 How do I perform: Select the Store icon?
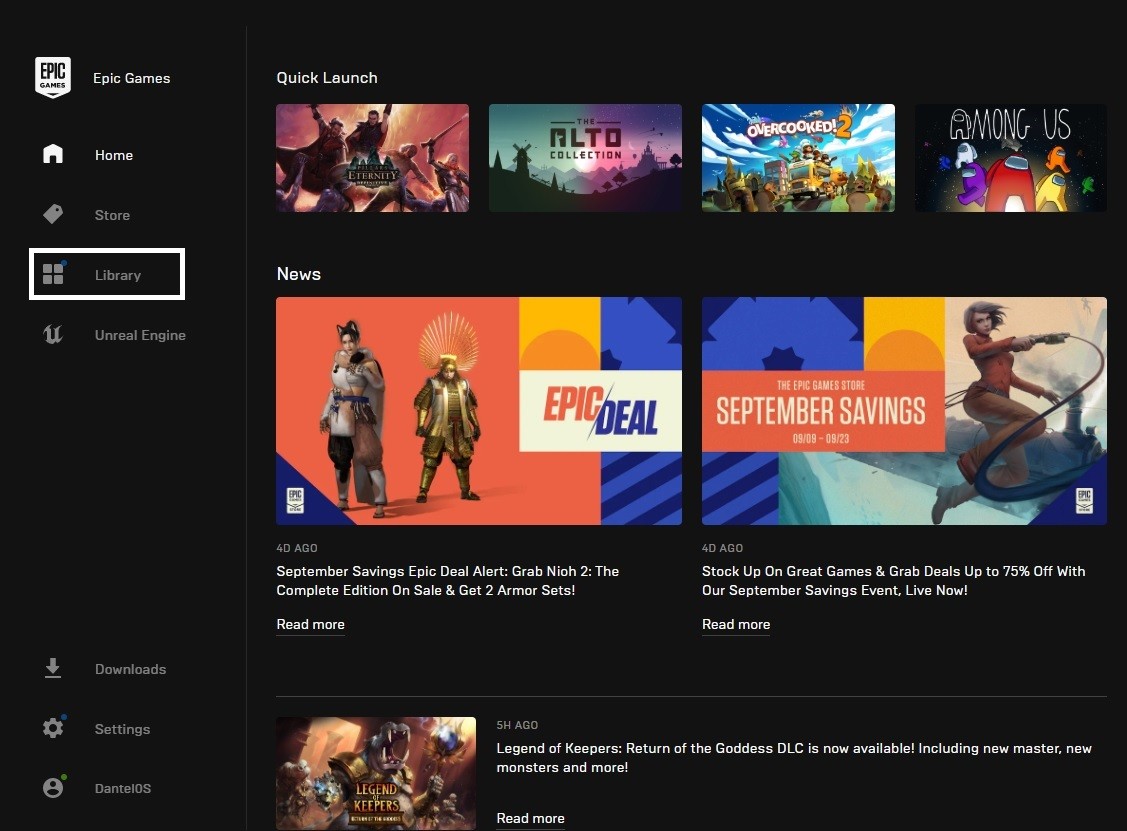pos(53,214)
